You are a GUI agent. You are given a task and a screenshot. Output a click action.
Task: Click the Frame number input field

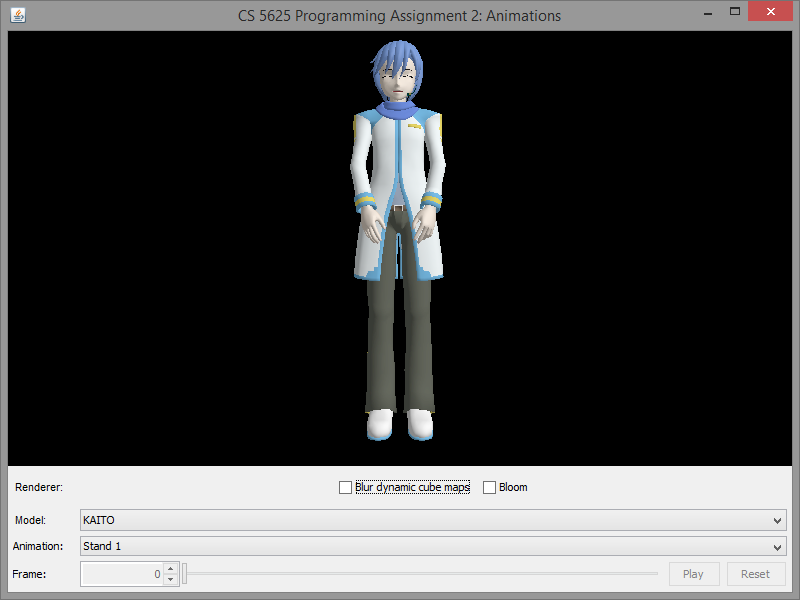(x=121, y=574)
